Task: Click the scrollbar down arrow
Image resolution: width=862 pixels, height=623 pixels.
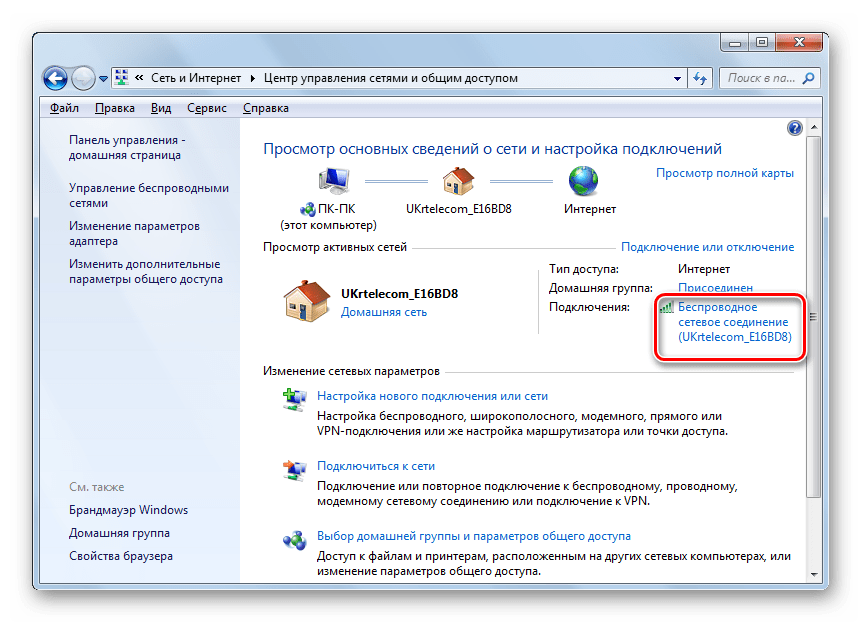Action: tap(814, 575)
